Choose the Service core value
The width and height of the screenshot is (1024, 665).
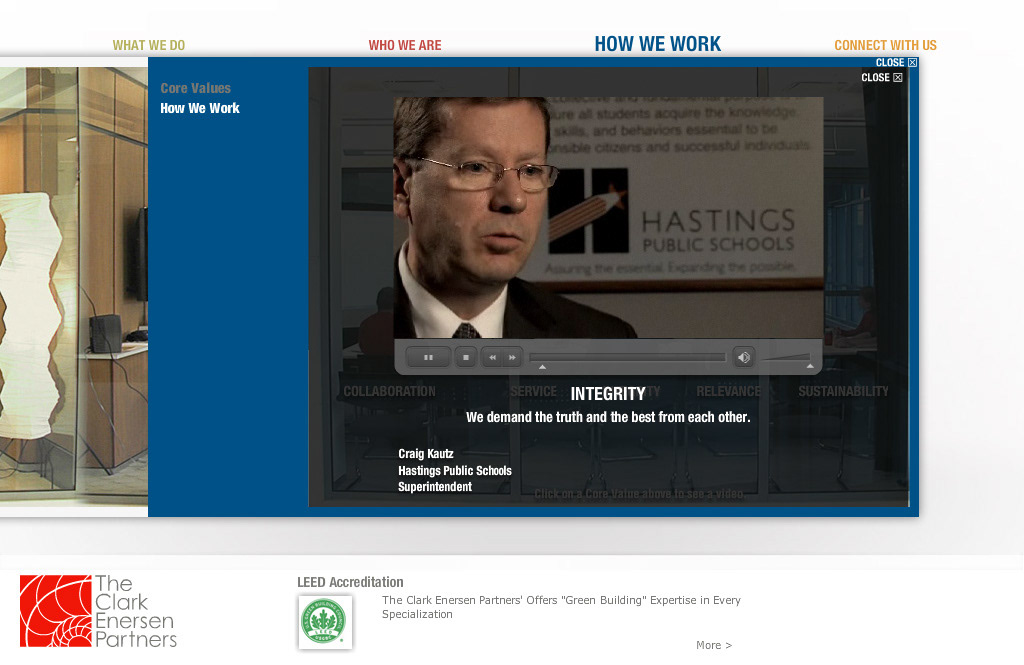click(x=534, y=391)
